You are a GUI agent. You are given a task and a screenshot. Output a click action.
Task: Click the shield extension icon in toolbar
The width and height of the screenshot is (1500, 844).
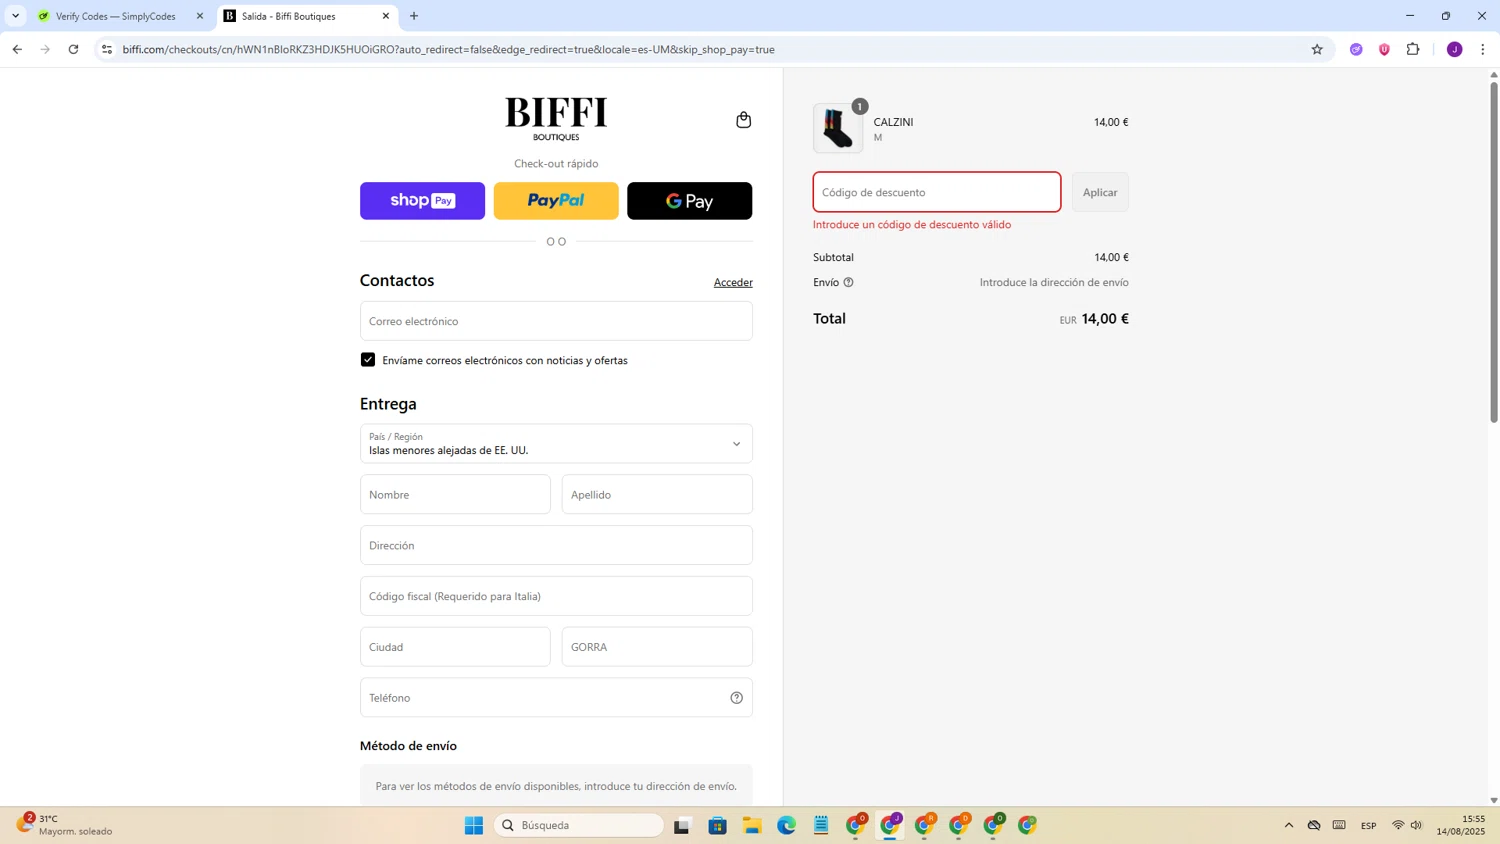coord(1384,49)
